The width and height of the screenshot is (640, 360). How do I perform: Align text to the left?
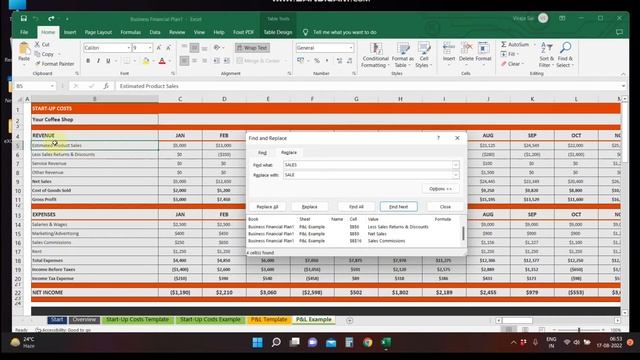coord(184,61)
